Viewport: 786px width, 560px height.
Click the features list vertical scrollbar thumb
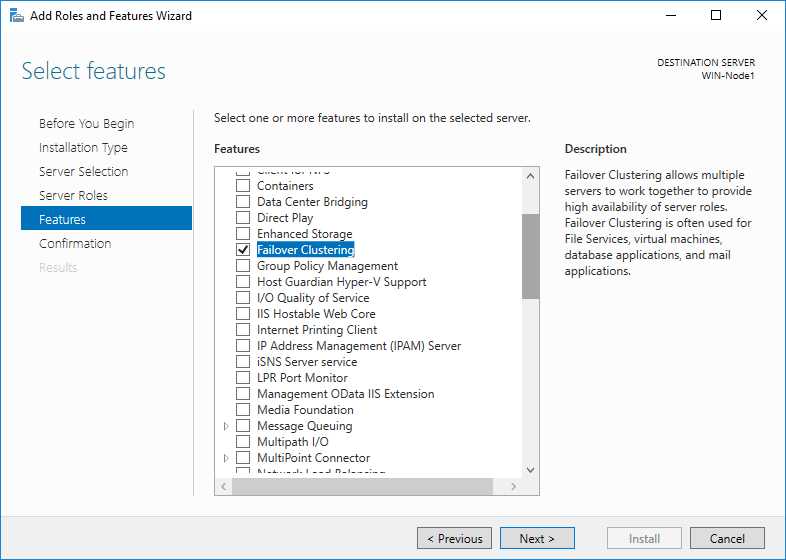click(530, 256)
